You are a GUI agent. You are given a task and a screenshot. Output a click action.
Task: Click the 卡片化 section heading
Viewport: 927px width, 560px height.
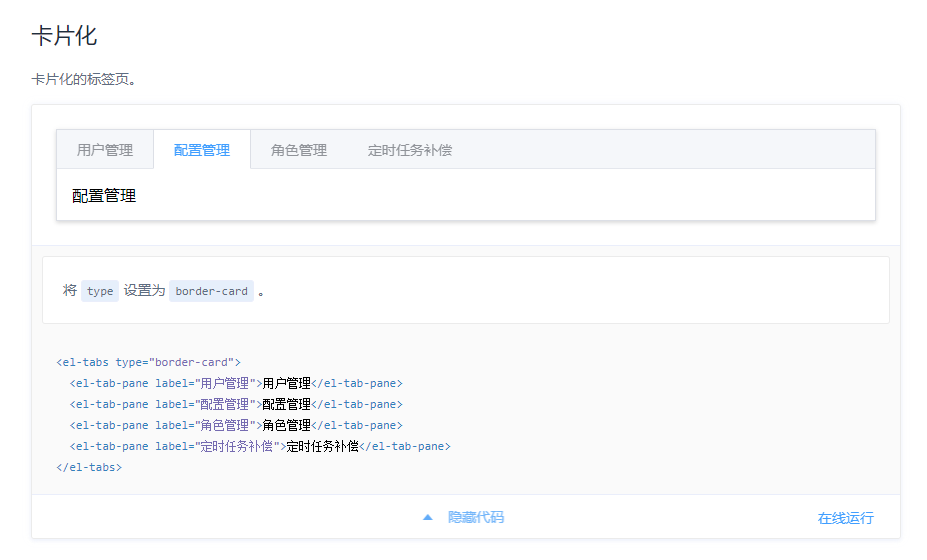point(64,35)
